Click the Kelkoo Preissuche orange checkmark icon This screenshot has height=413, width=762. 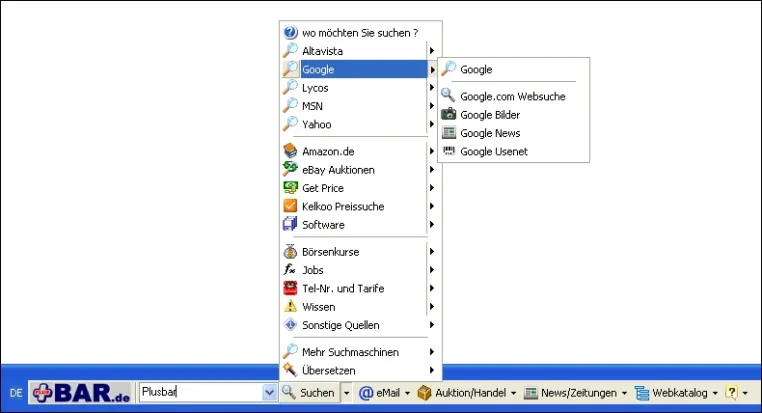pos(290,206)
